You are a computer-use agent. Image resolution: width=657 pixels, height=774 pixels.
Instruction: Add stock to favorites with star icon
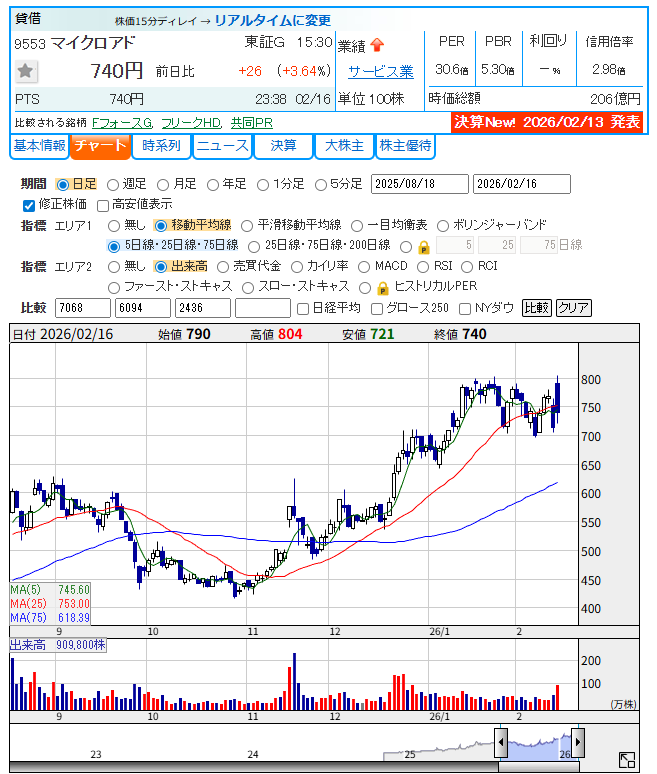(x=25, y=71)
